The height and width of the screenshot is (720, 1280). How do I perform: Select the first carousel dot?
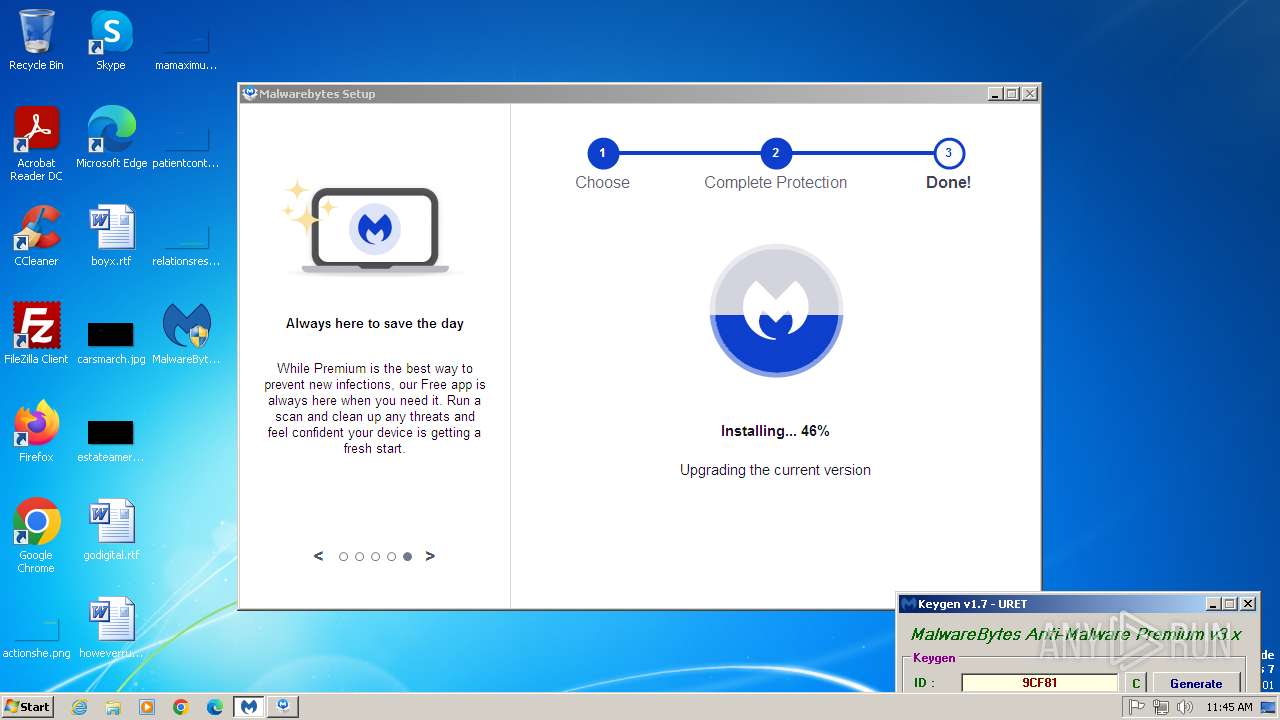343,557
